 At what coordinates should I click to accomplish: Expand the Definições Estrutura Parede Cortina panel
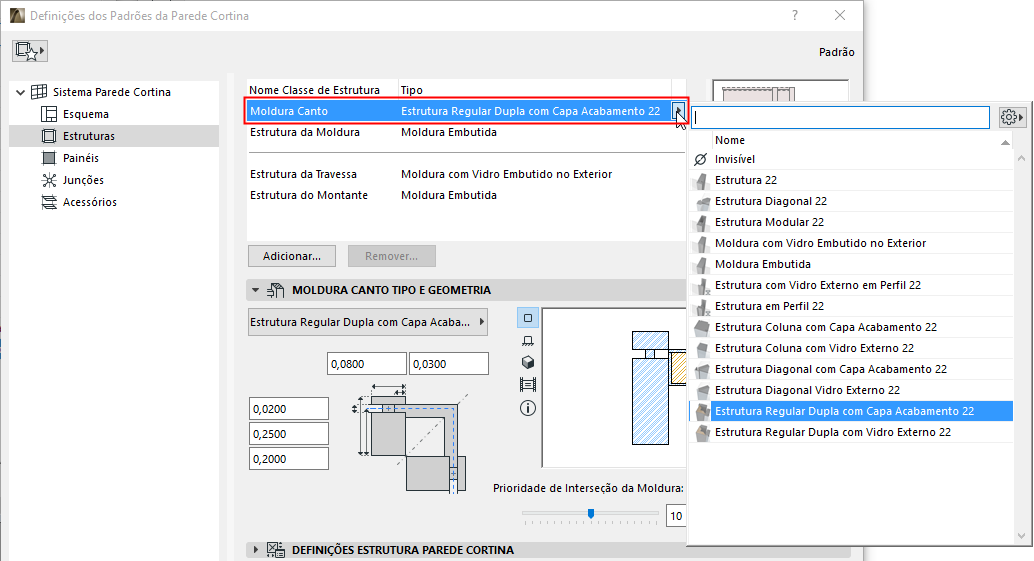click(x=255, y=549)
